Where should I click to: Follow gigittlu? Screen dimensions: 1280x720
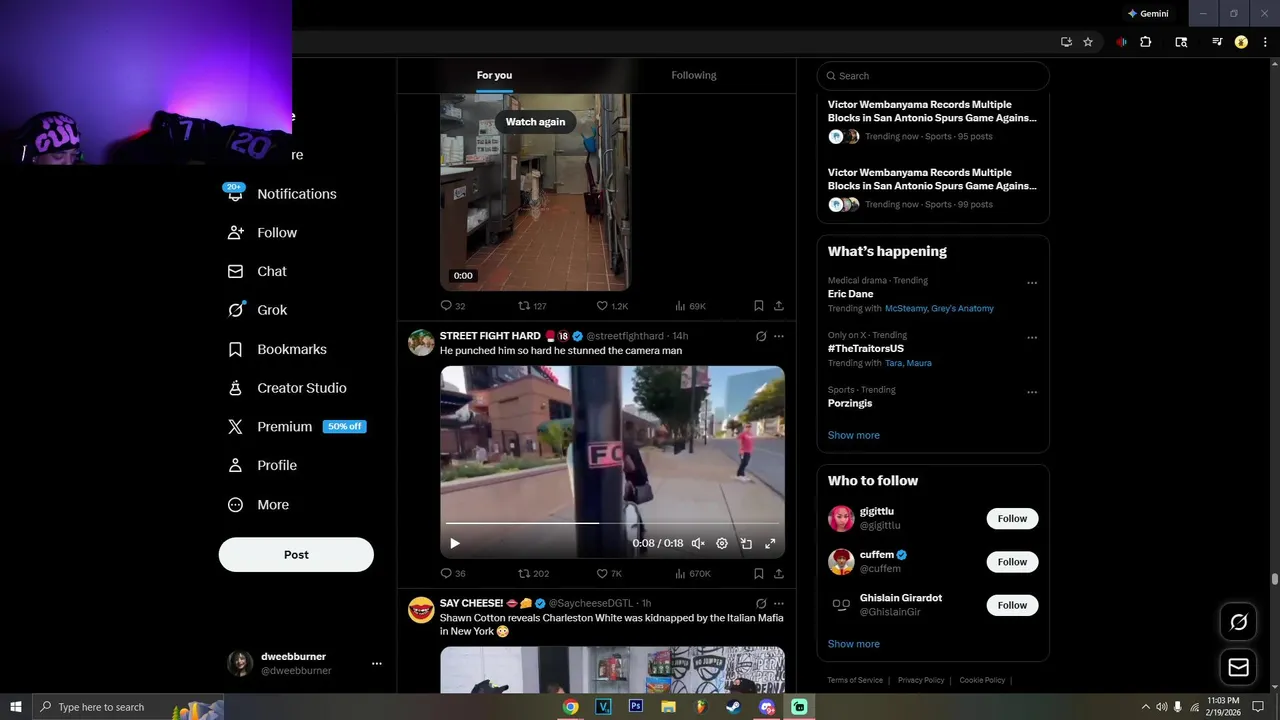1012,519
